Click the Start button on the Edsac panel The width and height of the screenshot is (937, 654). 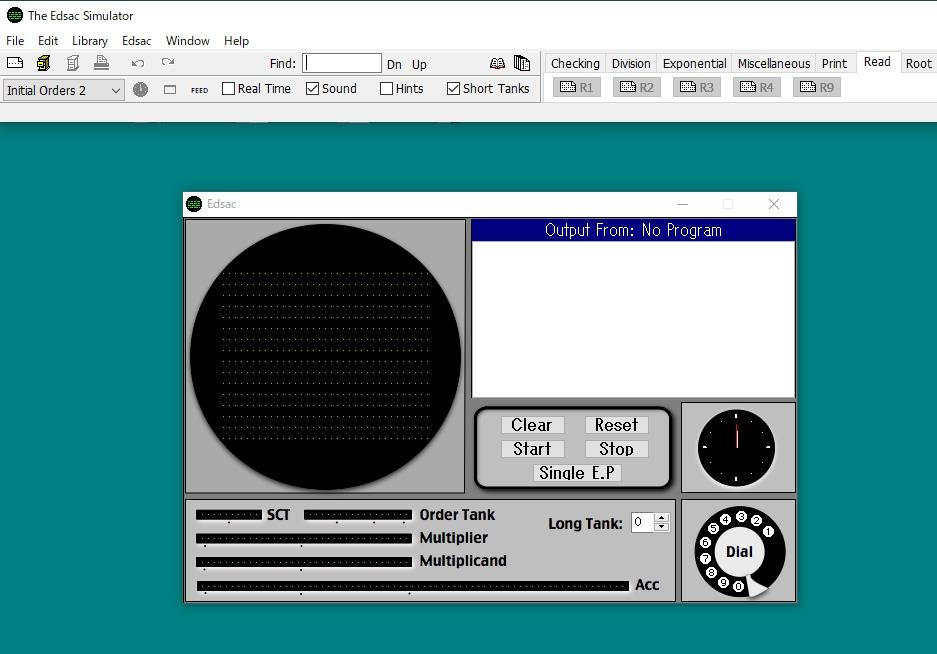click(532, 449)
